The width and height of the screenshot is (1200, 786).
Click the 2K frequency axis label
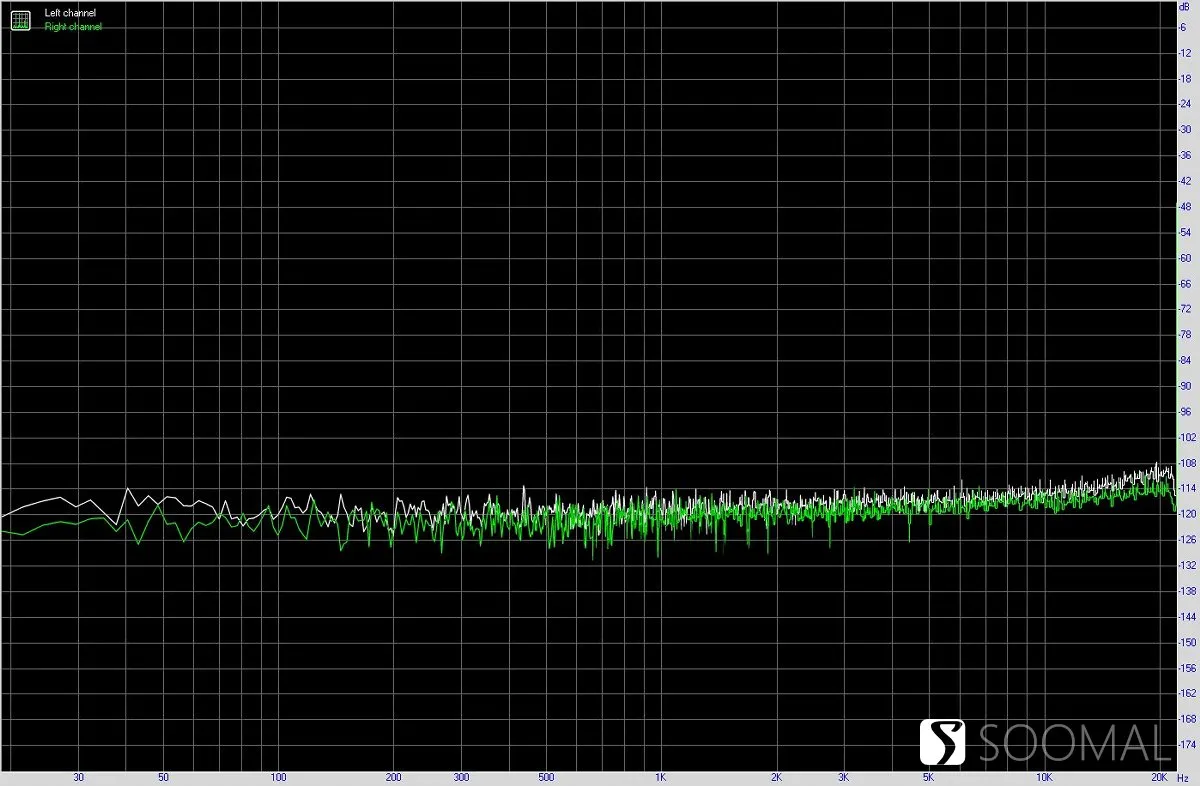tap(775, 777)
